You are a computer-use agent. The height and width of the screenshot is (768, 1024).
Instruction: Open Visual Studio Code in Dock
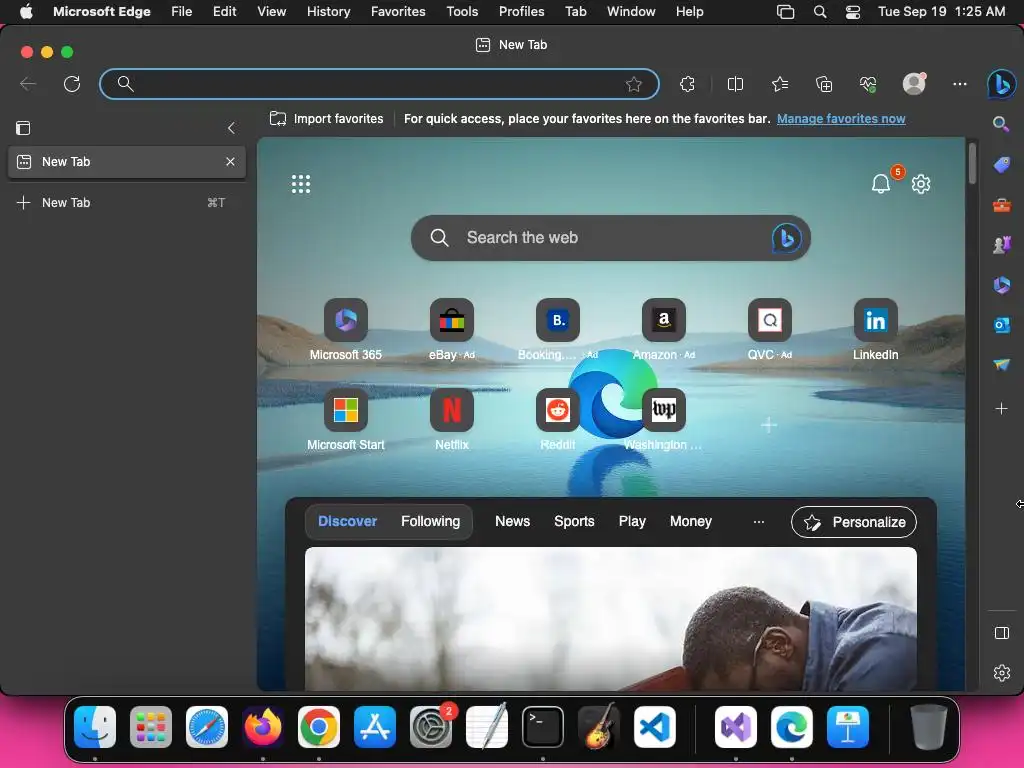coord(654,727)
